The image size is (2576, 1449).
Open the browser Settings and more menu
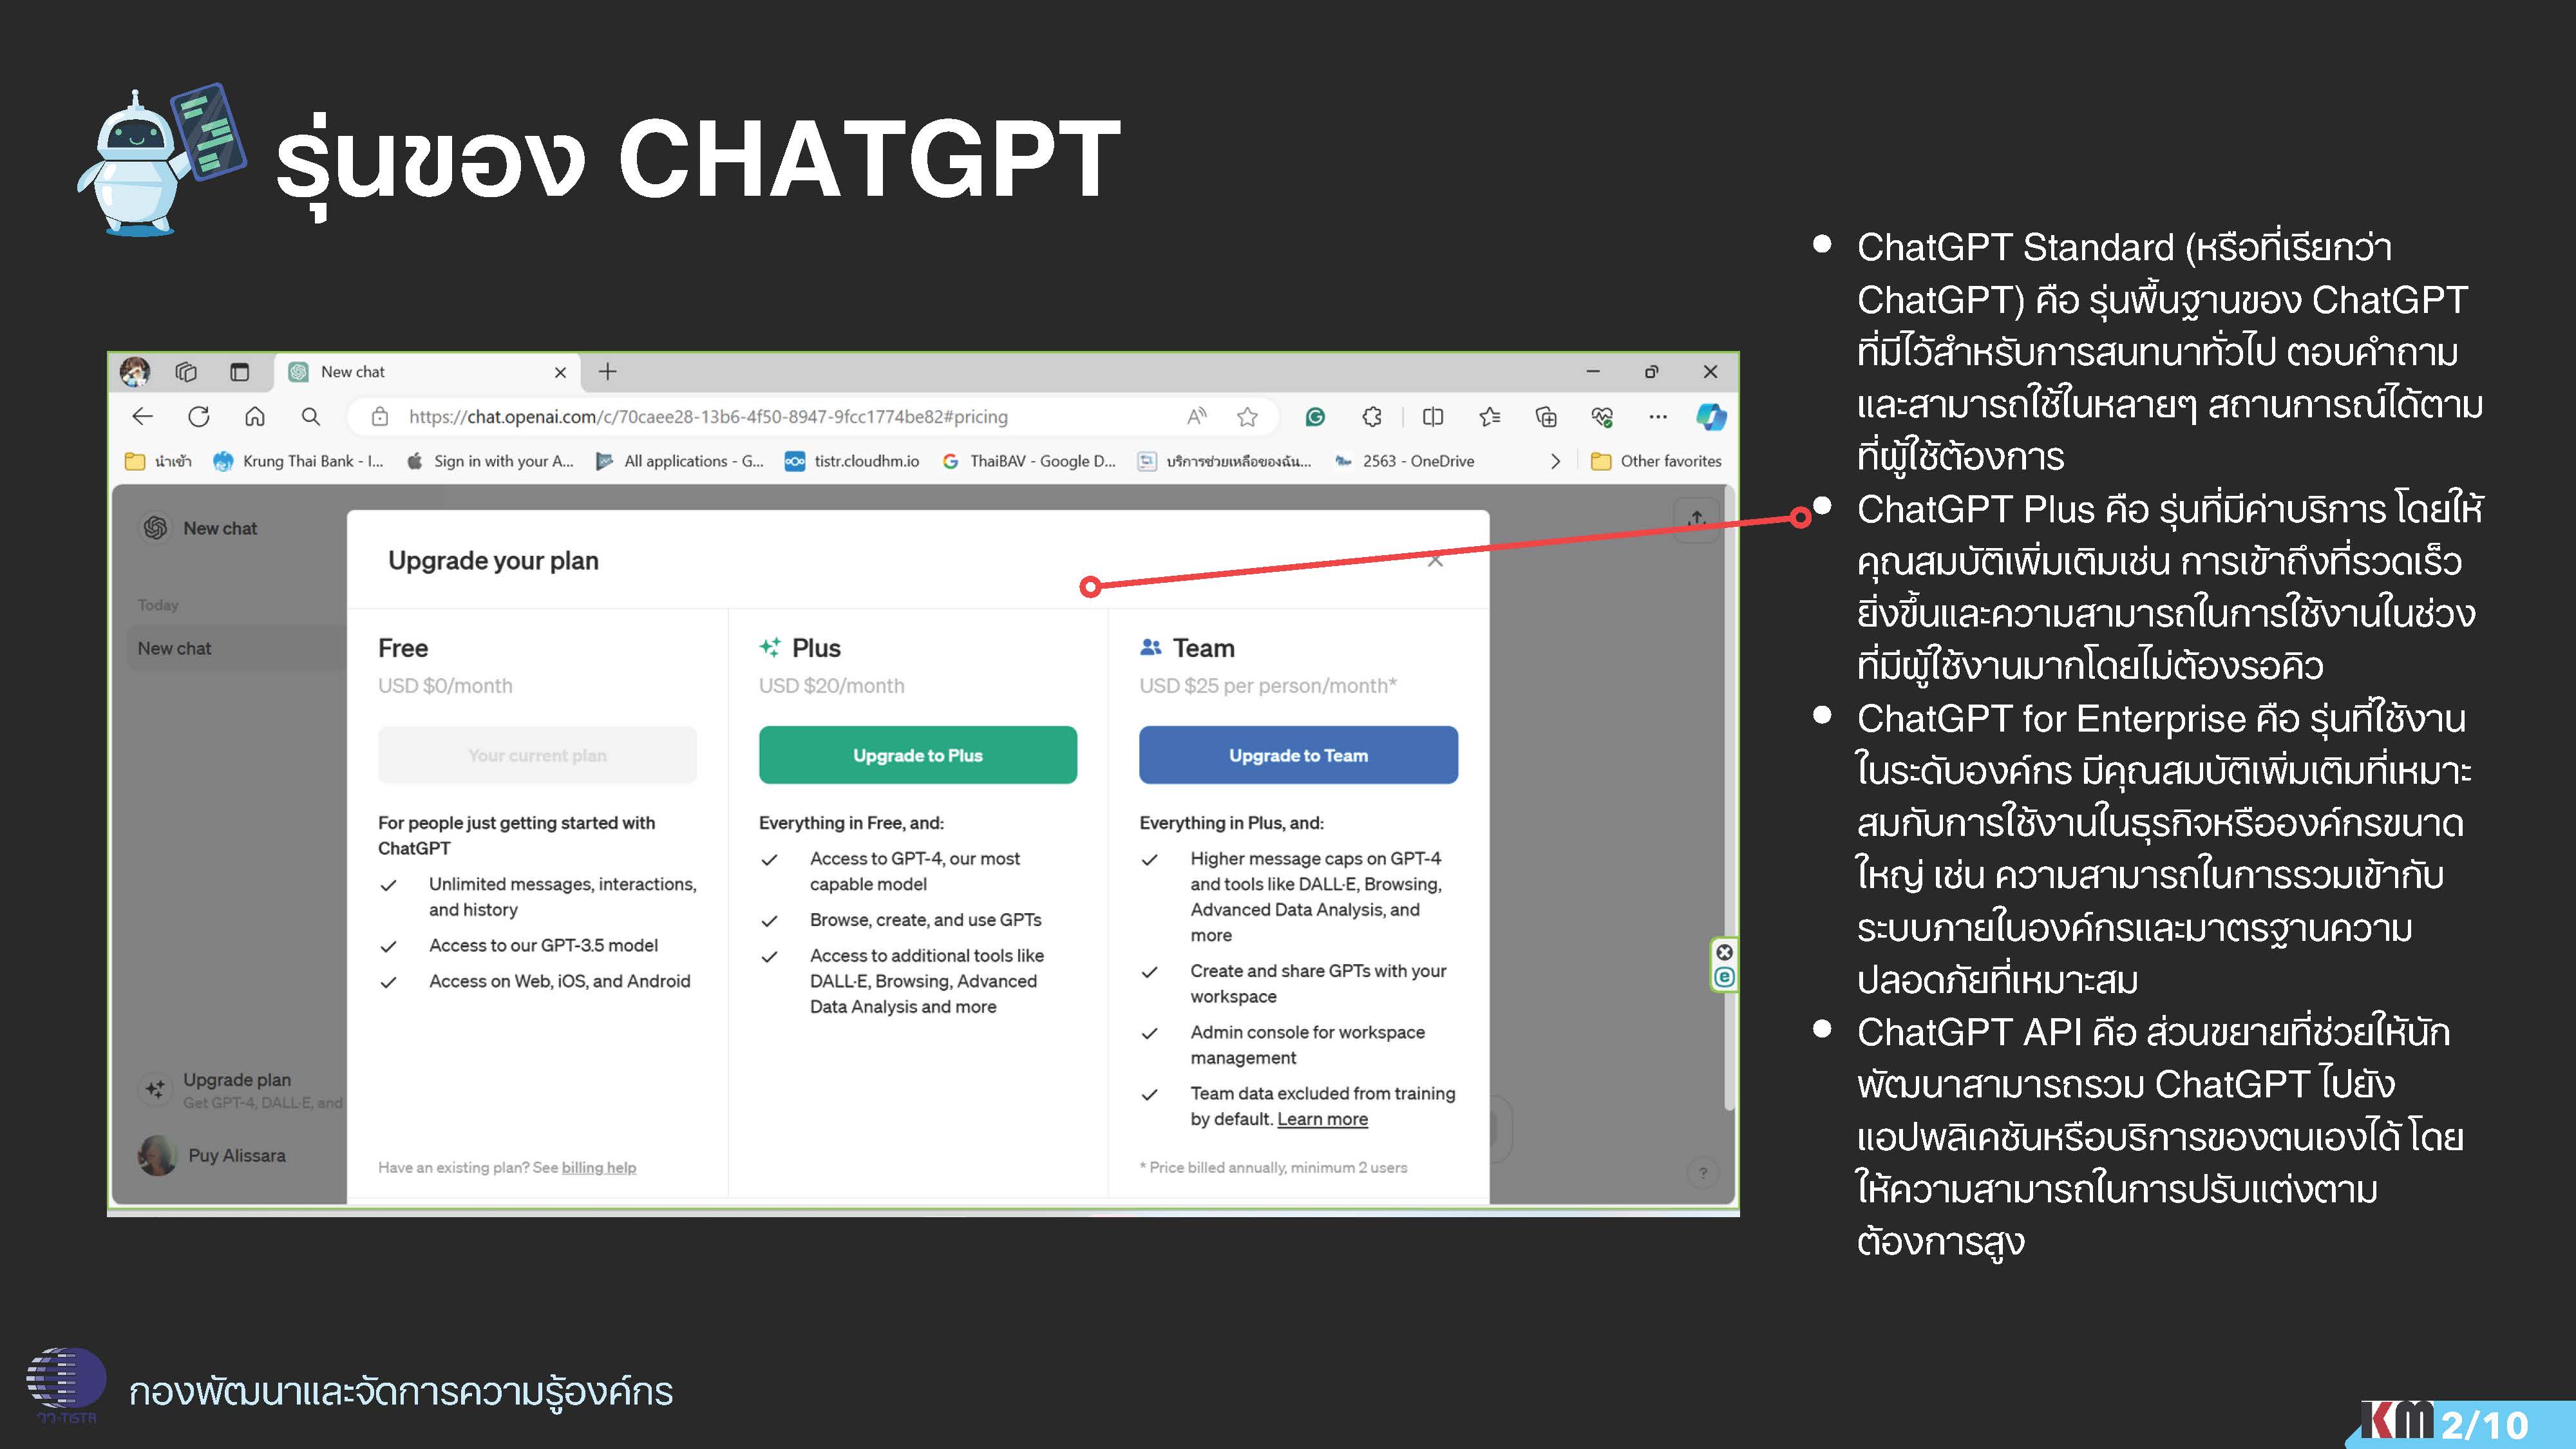(1658, 416)
